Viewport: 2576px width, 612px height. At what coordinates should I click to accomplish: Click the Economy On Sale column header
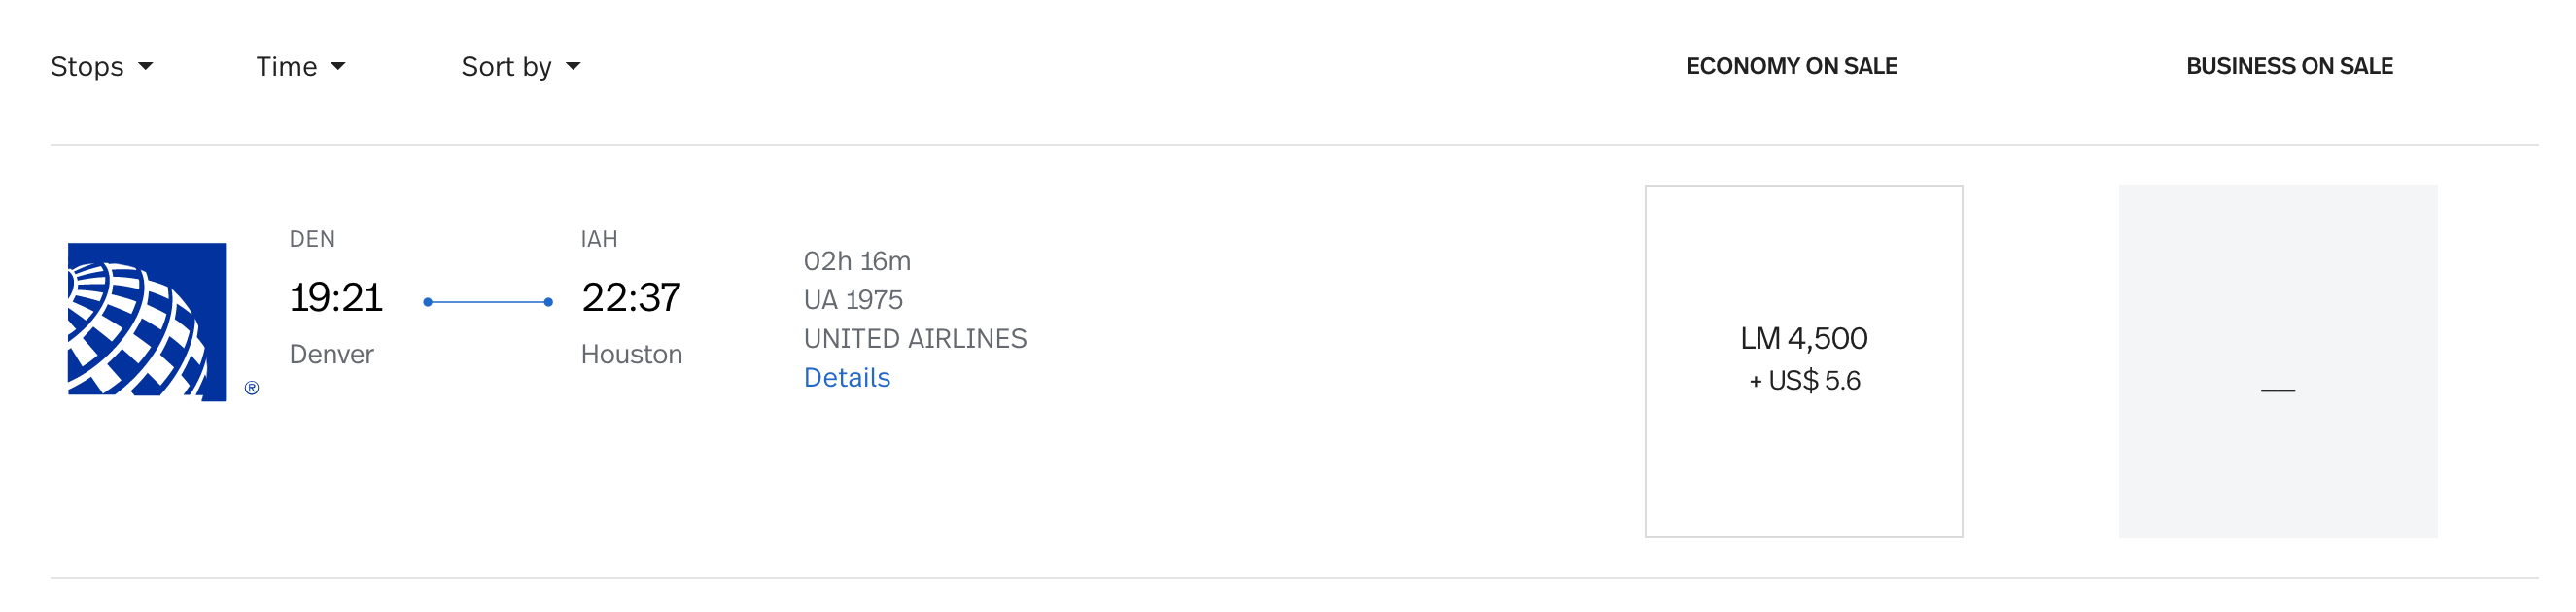click(1791, 67)
